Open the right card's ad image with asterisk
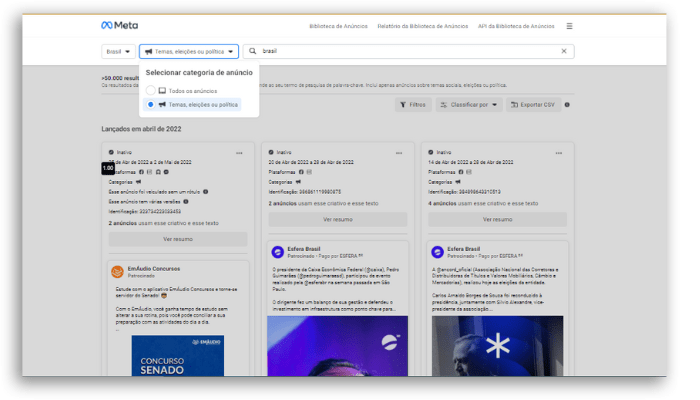This screenshot has height=400, width=700. pyautogui.click(x=497, y=346)
